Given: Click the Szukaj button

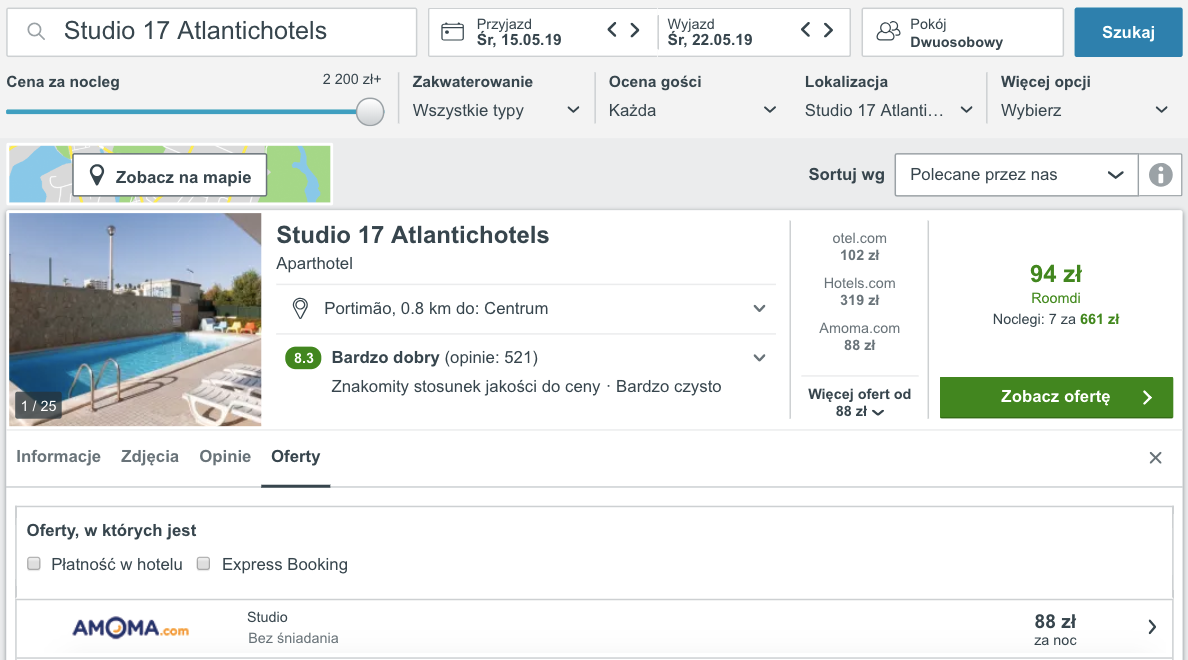Looking at the screenshot, I should coord(1128,32).
